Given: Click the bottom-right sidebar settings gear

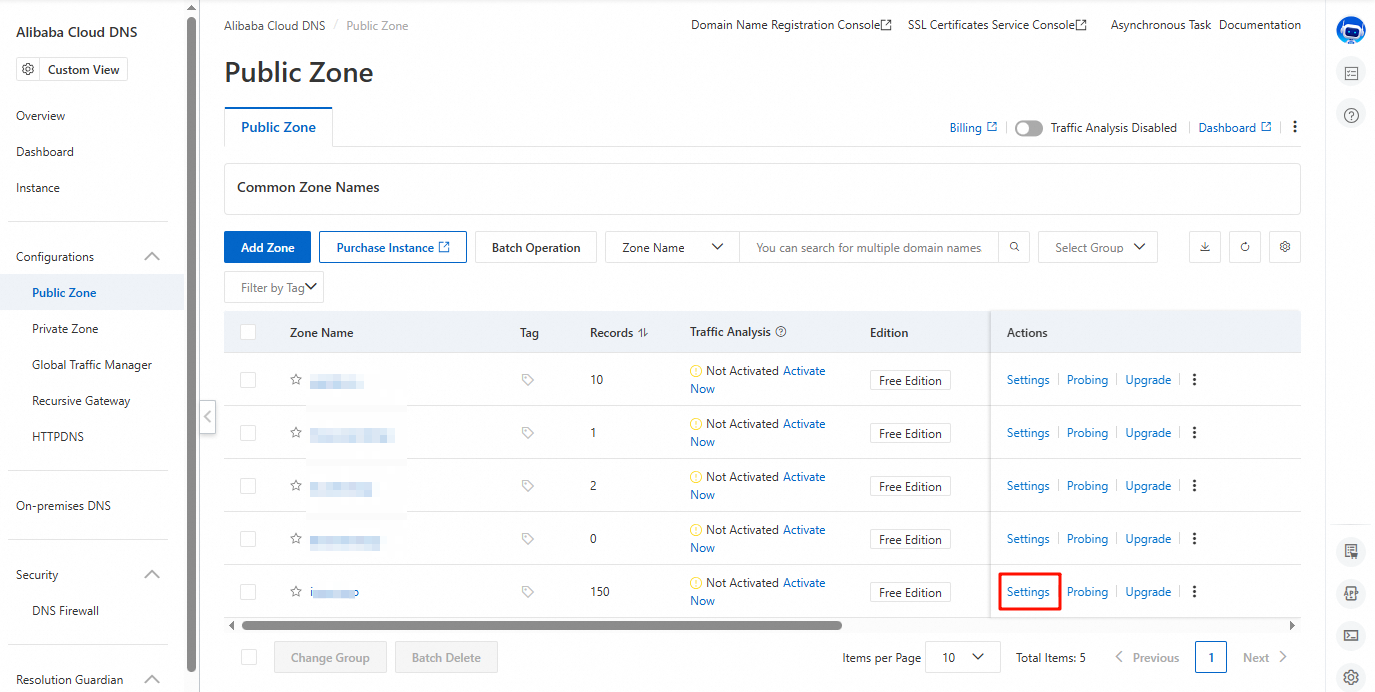Looking at the screenshot, I should tap(1351, 677).
